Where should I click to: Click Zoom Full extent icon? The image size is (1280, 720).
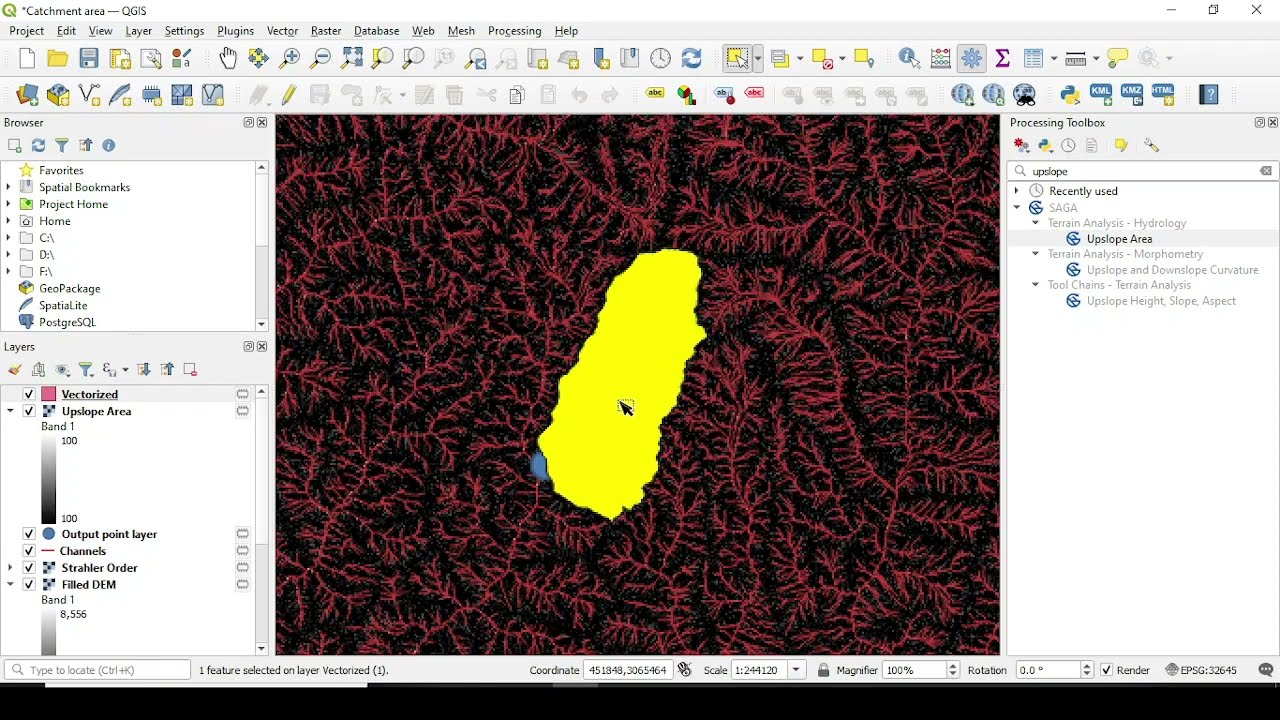(x=352, y=59)
